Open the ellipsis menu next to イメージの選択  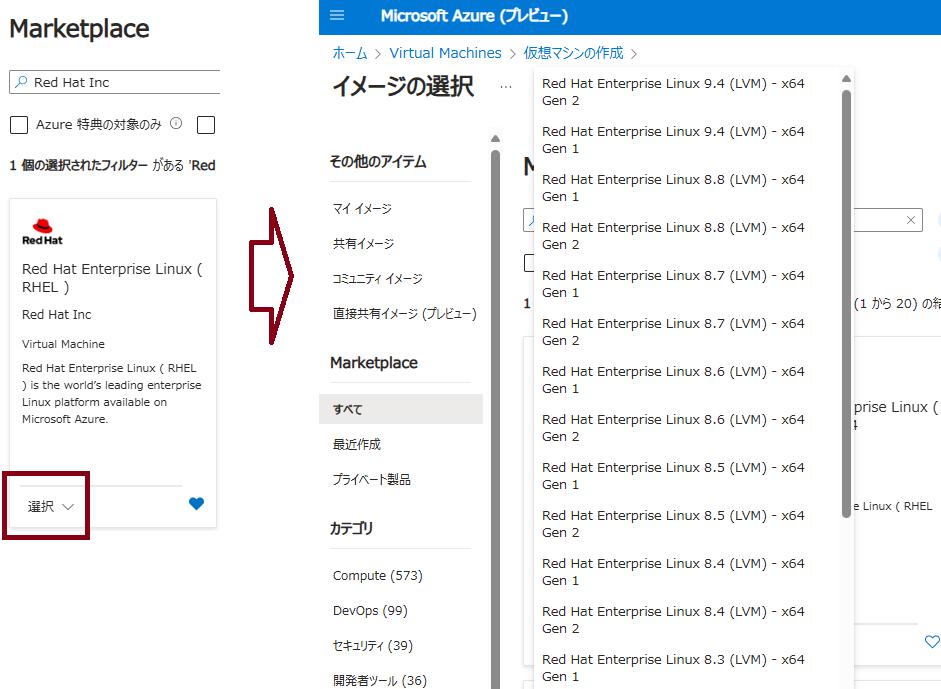[x=506, y=87]
